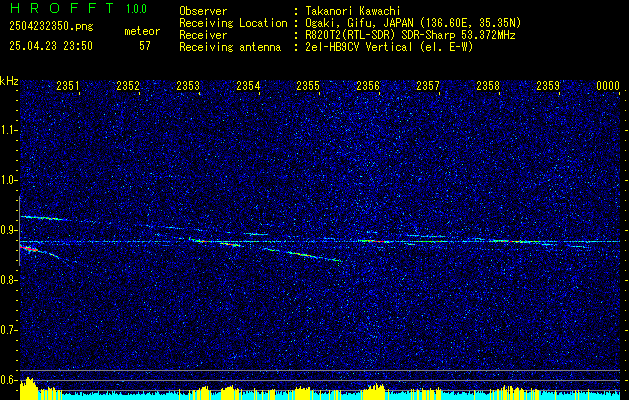Click the 2354 time axis marker
This screenshot has width=629, height=400.
[248, 86]
